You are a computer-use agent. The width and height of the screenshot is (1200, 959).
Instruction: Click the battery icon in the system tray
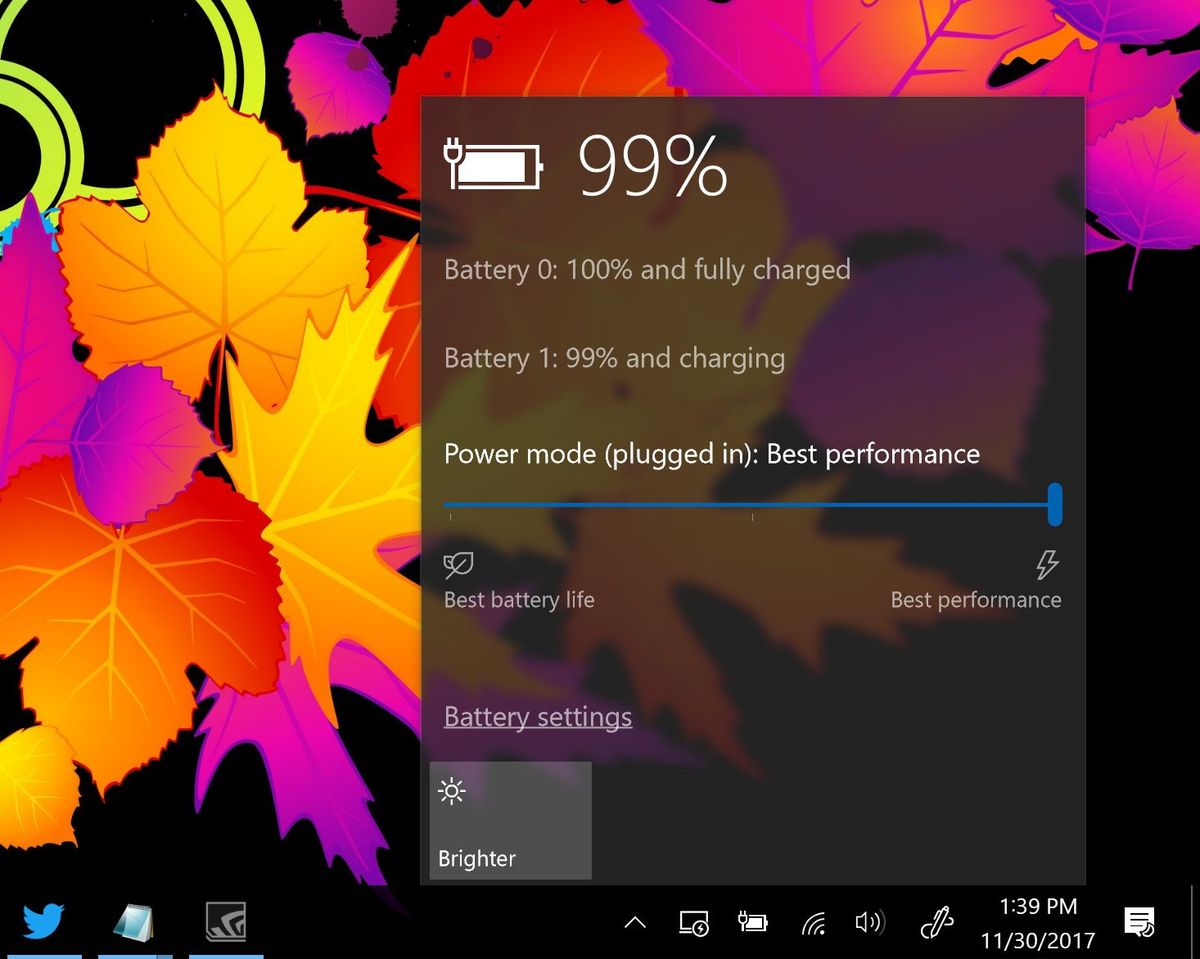point(753,923)
